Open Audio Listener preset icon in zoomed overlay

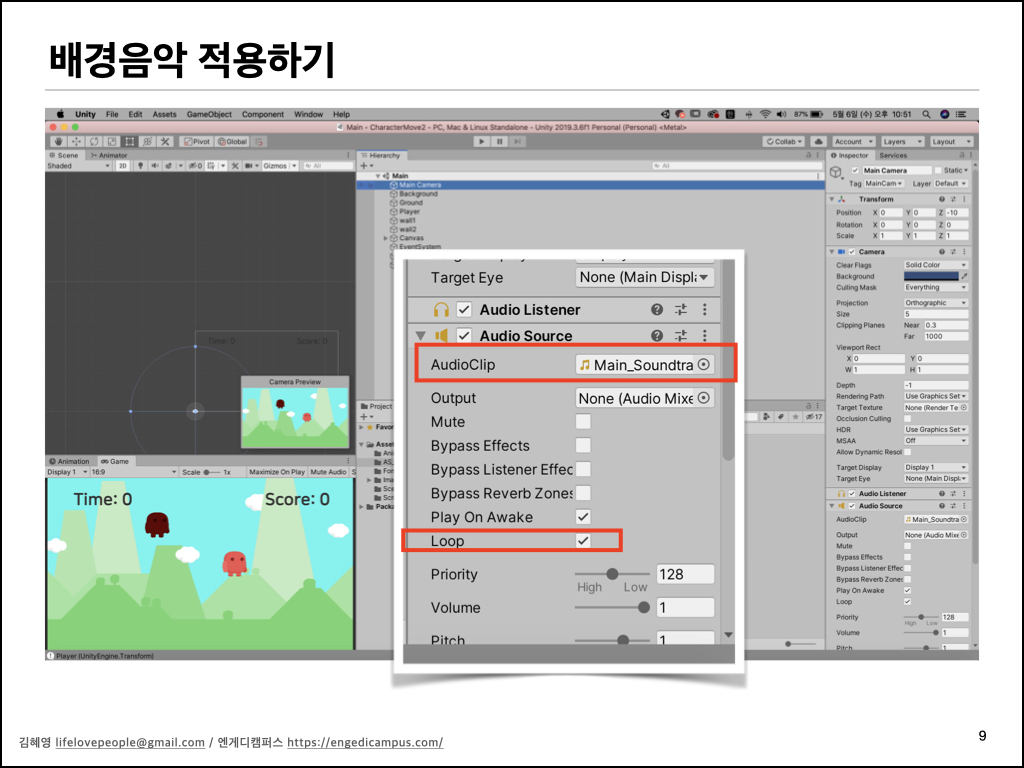(680, 310)
